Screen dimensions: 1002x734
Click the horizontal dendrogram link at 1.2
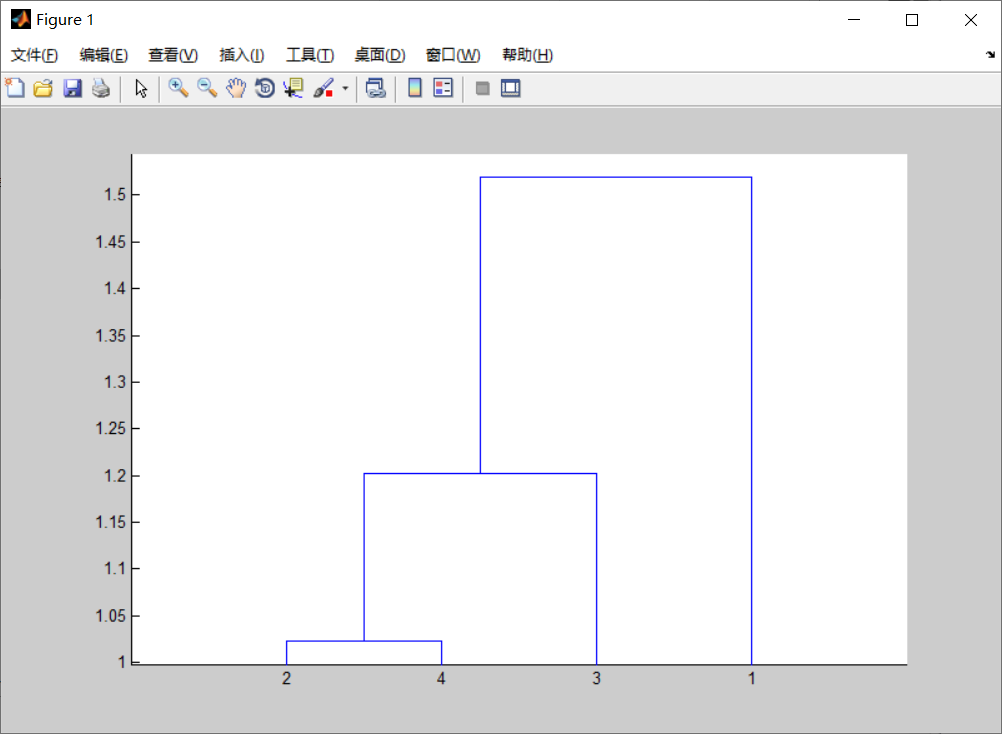[480, 473]
